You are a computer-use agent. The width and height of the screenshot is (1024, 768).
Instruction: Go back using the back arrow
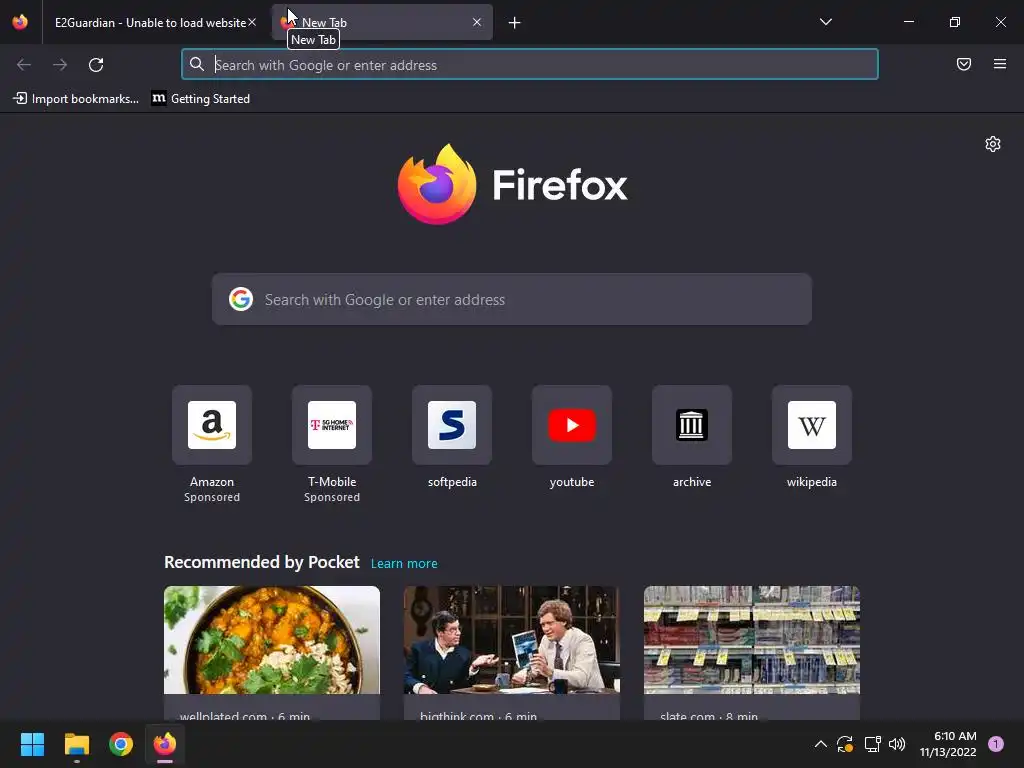tap(24, 65)
